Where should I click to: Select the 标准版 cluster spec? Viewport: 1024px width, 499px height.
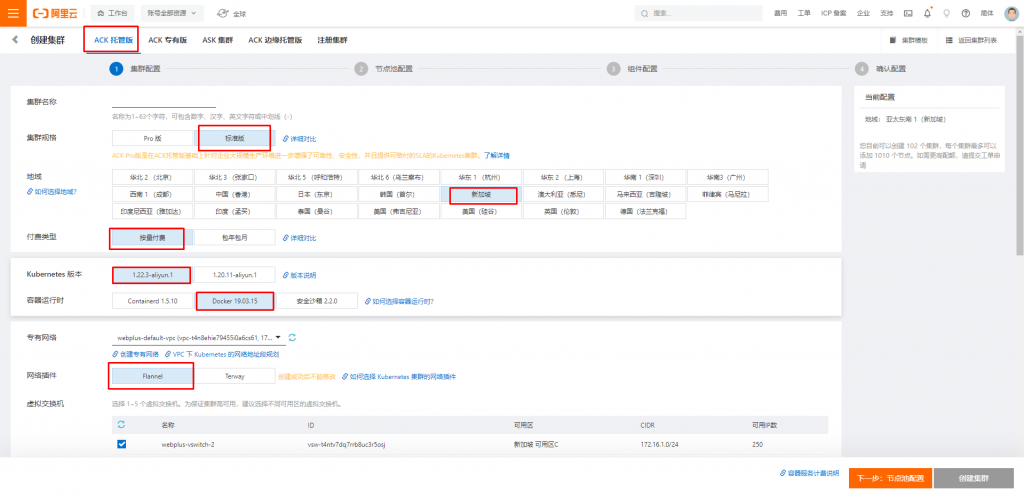coord(233,138)
